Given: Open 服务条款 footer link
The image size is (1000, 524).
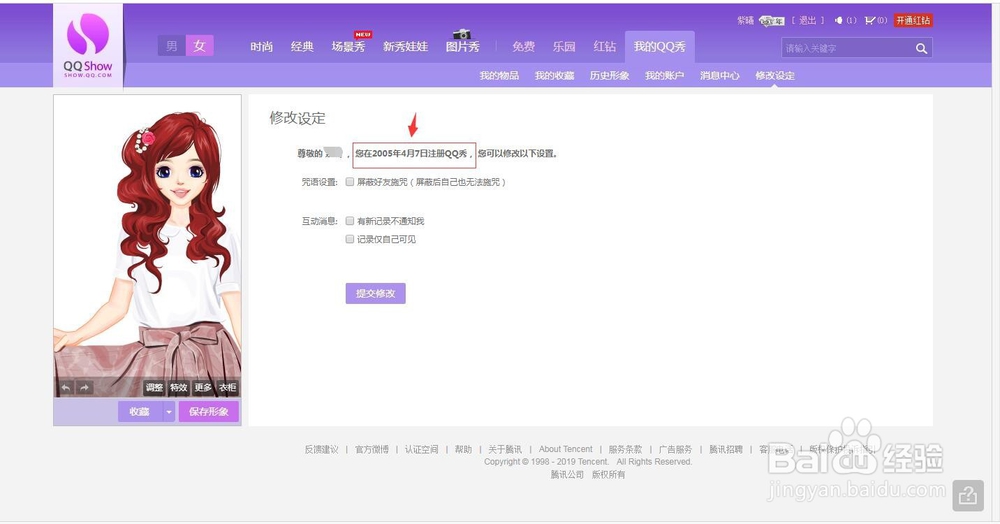Looking at the screenshot, I should (626, 449).
